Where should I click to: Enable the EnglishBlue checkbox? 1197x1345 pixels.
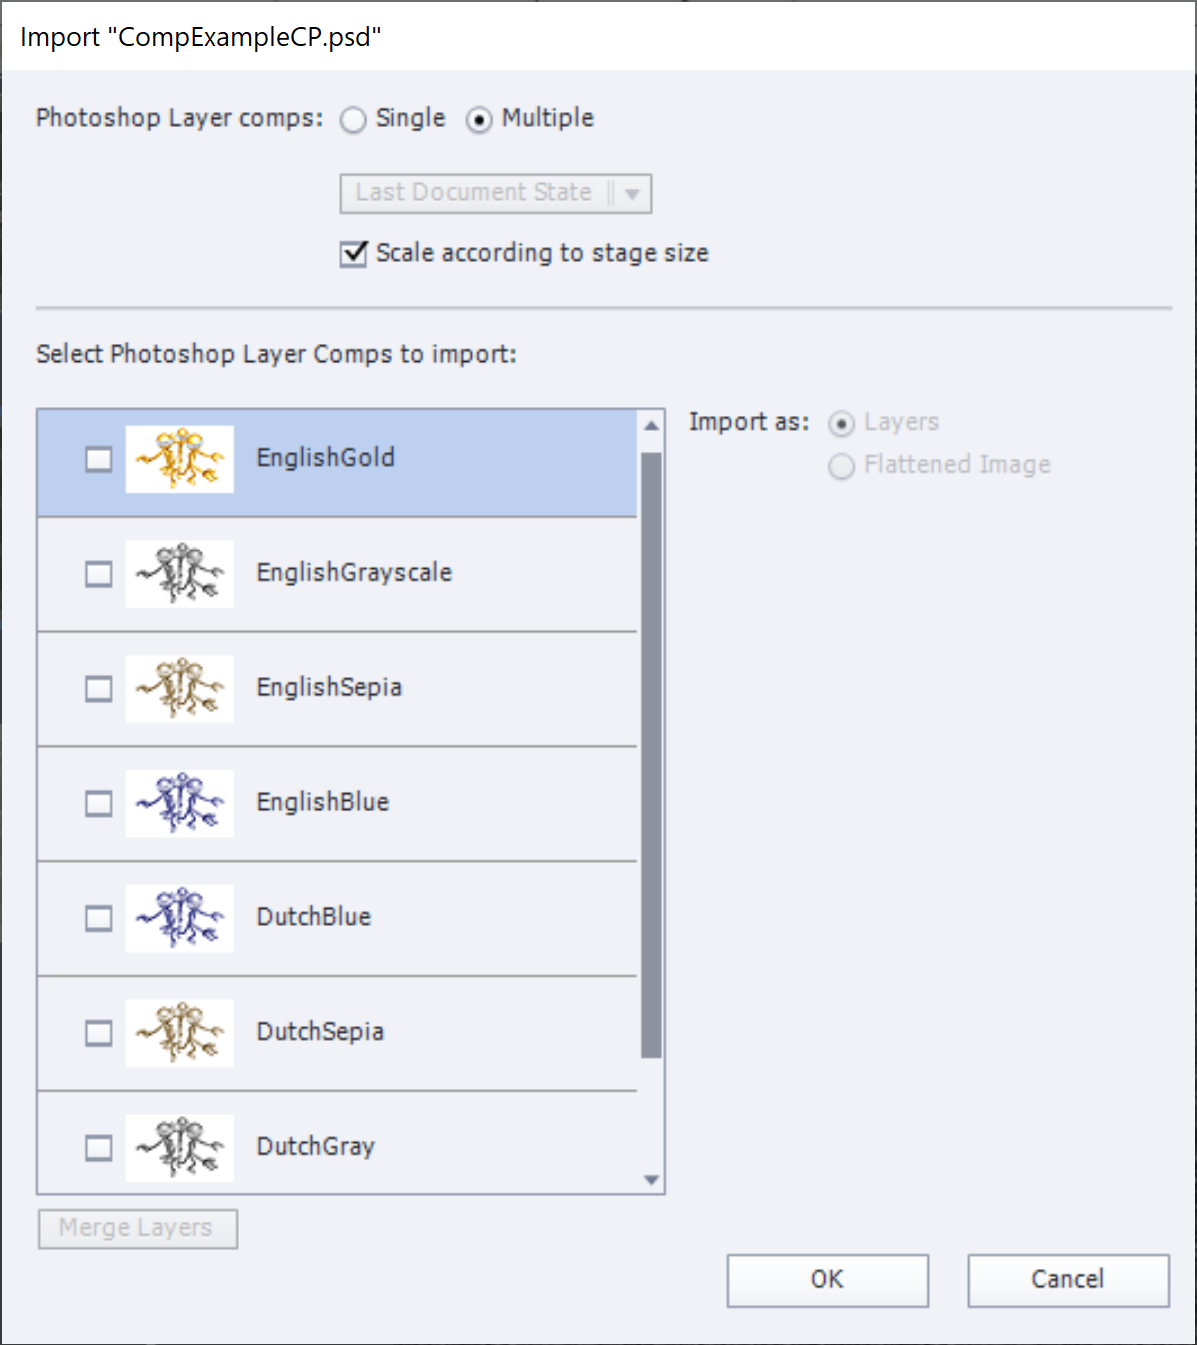coord(99,804)
